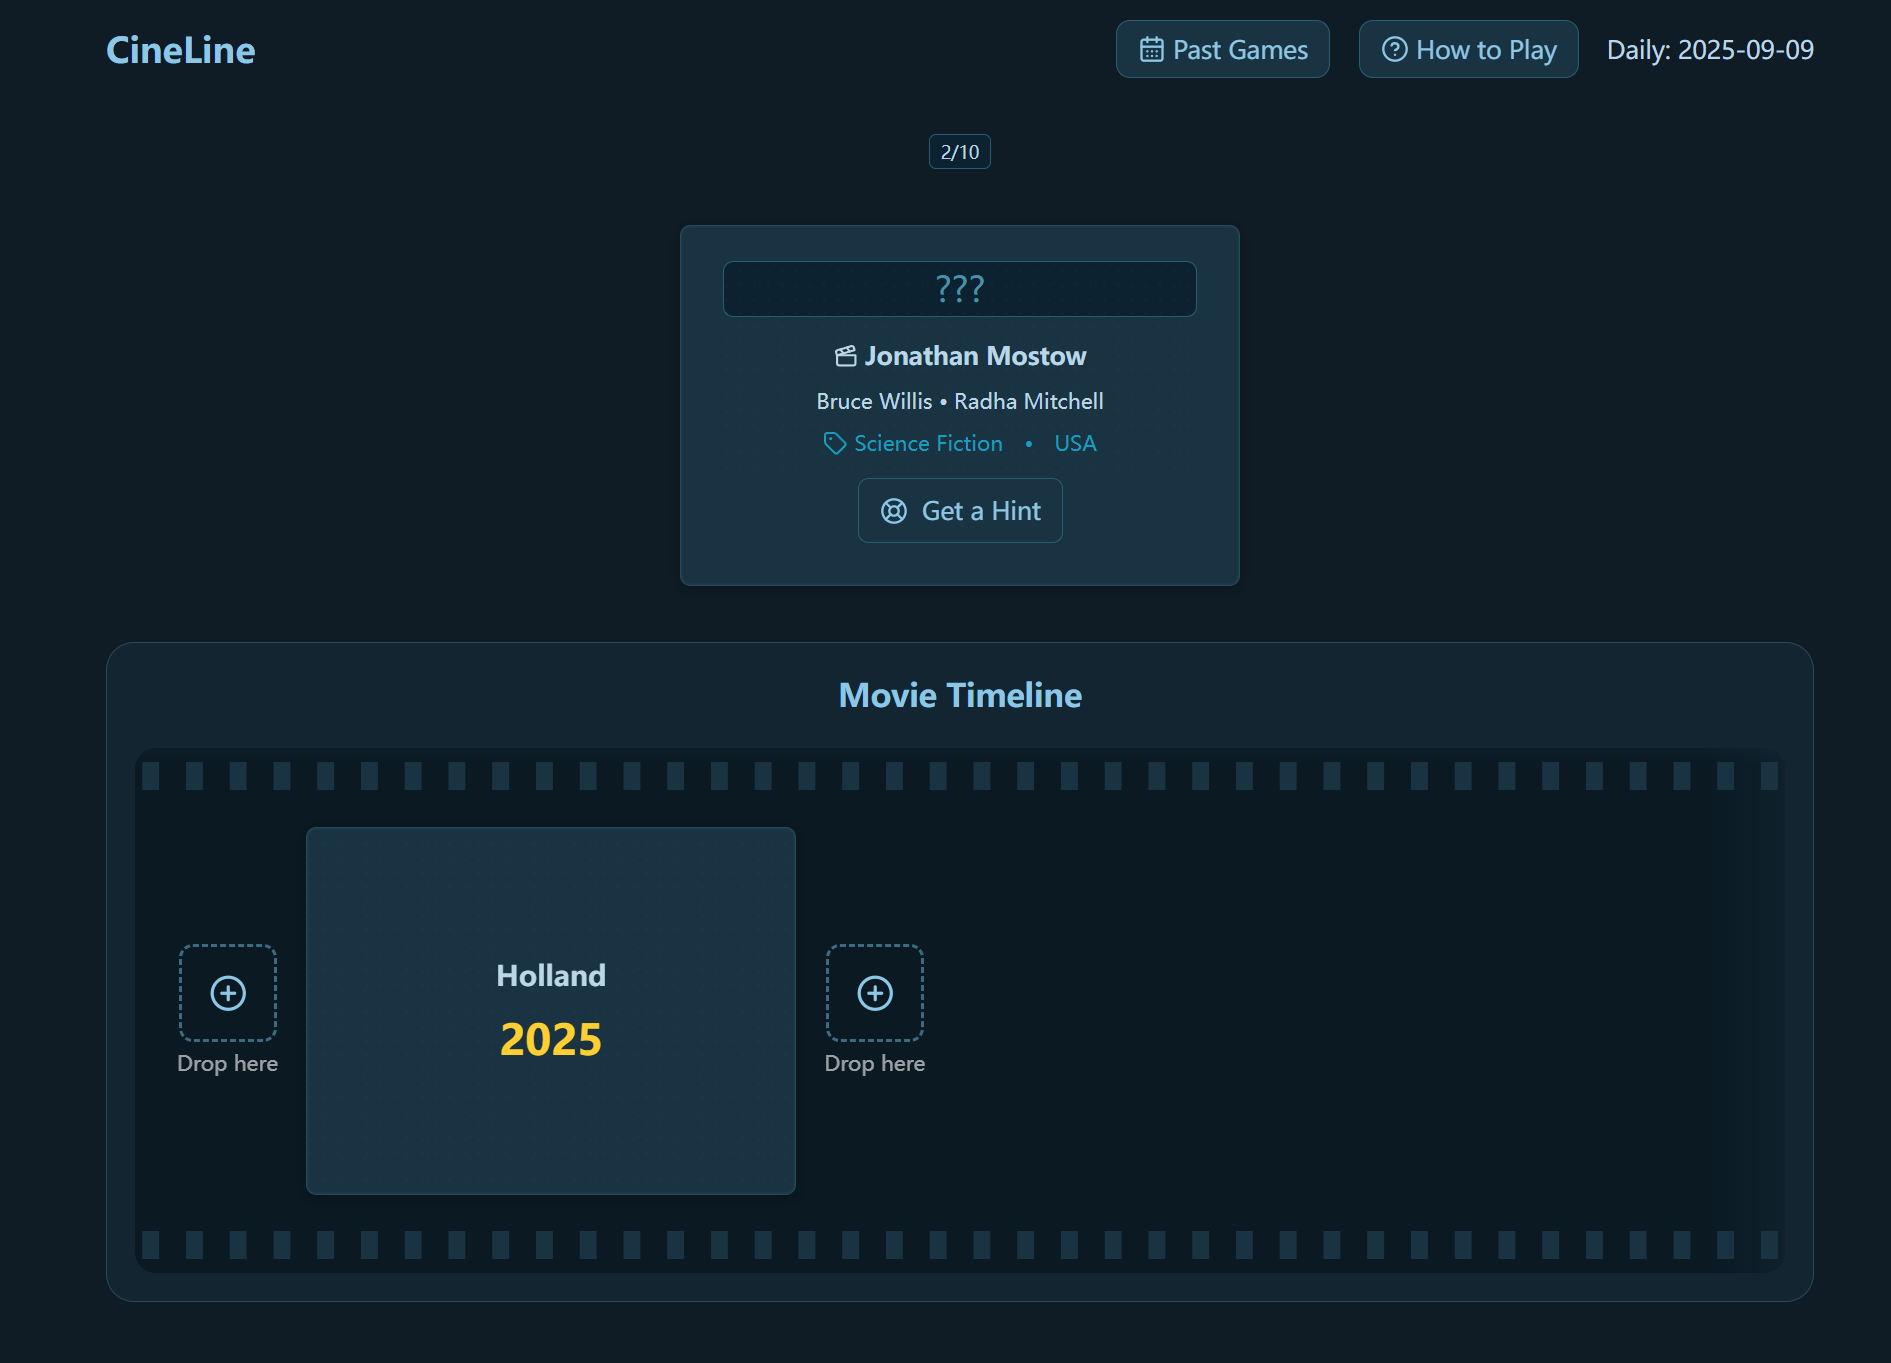Click the CineLine logo
The image size is (1891, 1363).
[181, 50]
